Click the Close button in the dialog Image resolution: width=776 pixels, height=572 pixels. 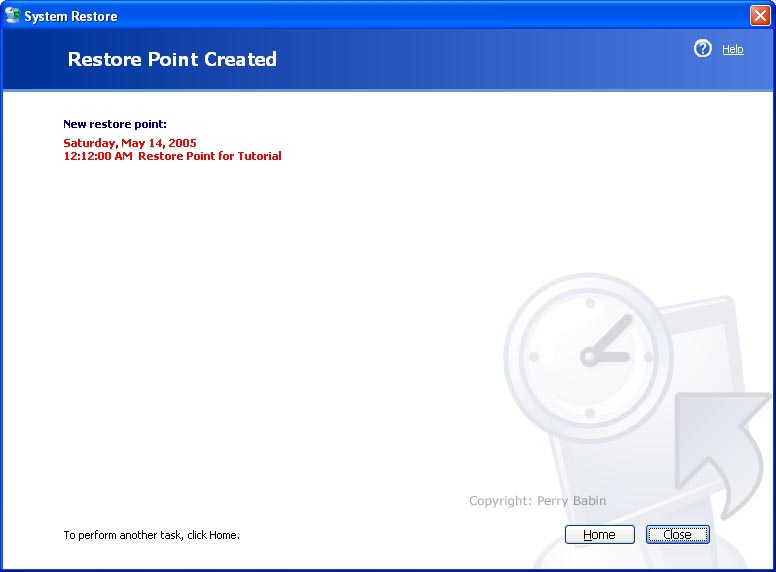pos(678,534)
